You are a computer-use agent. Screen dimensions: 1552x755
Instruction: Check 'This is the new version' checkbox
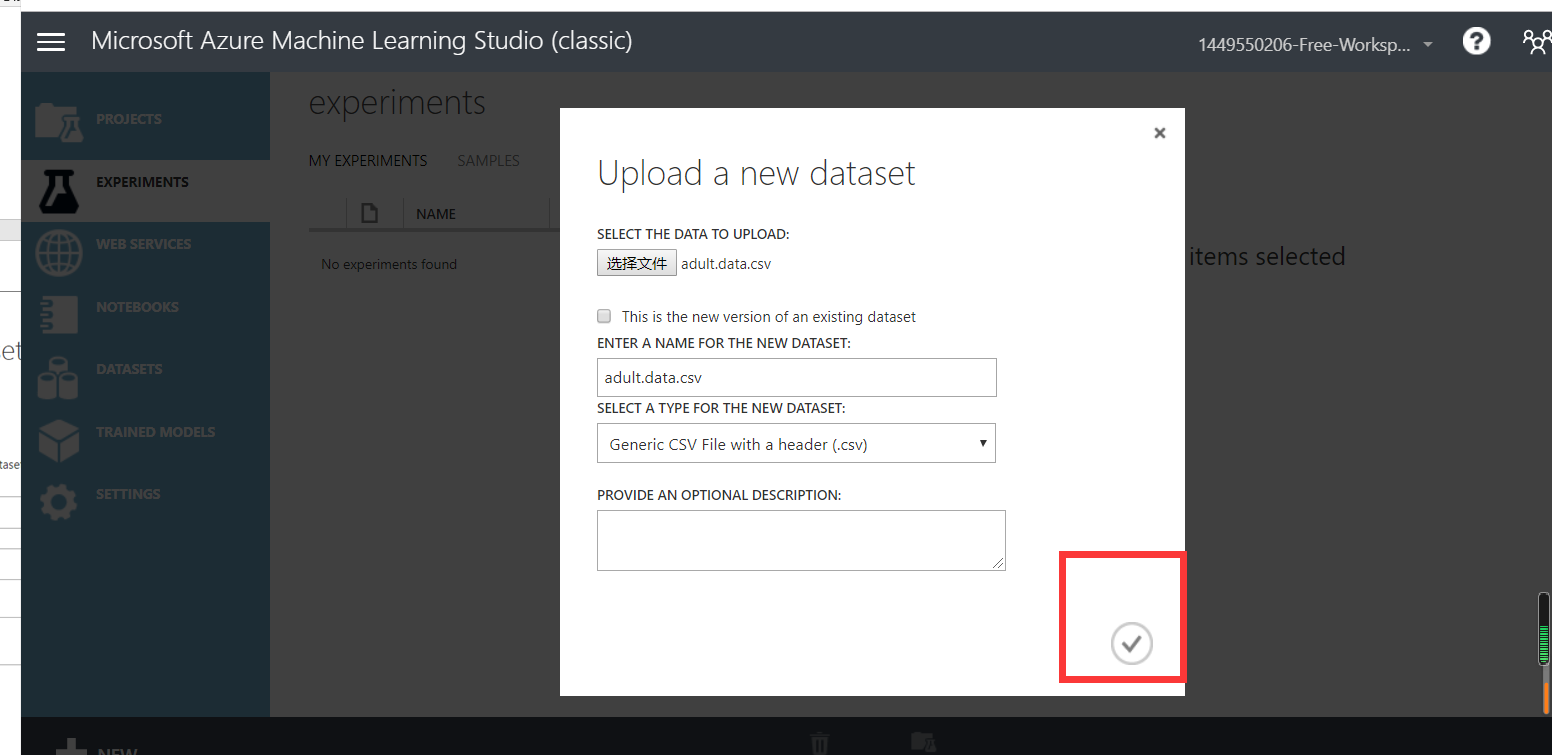pyautogui.click(x=604, y=316)
